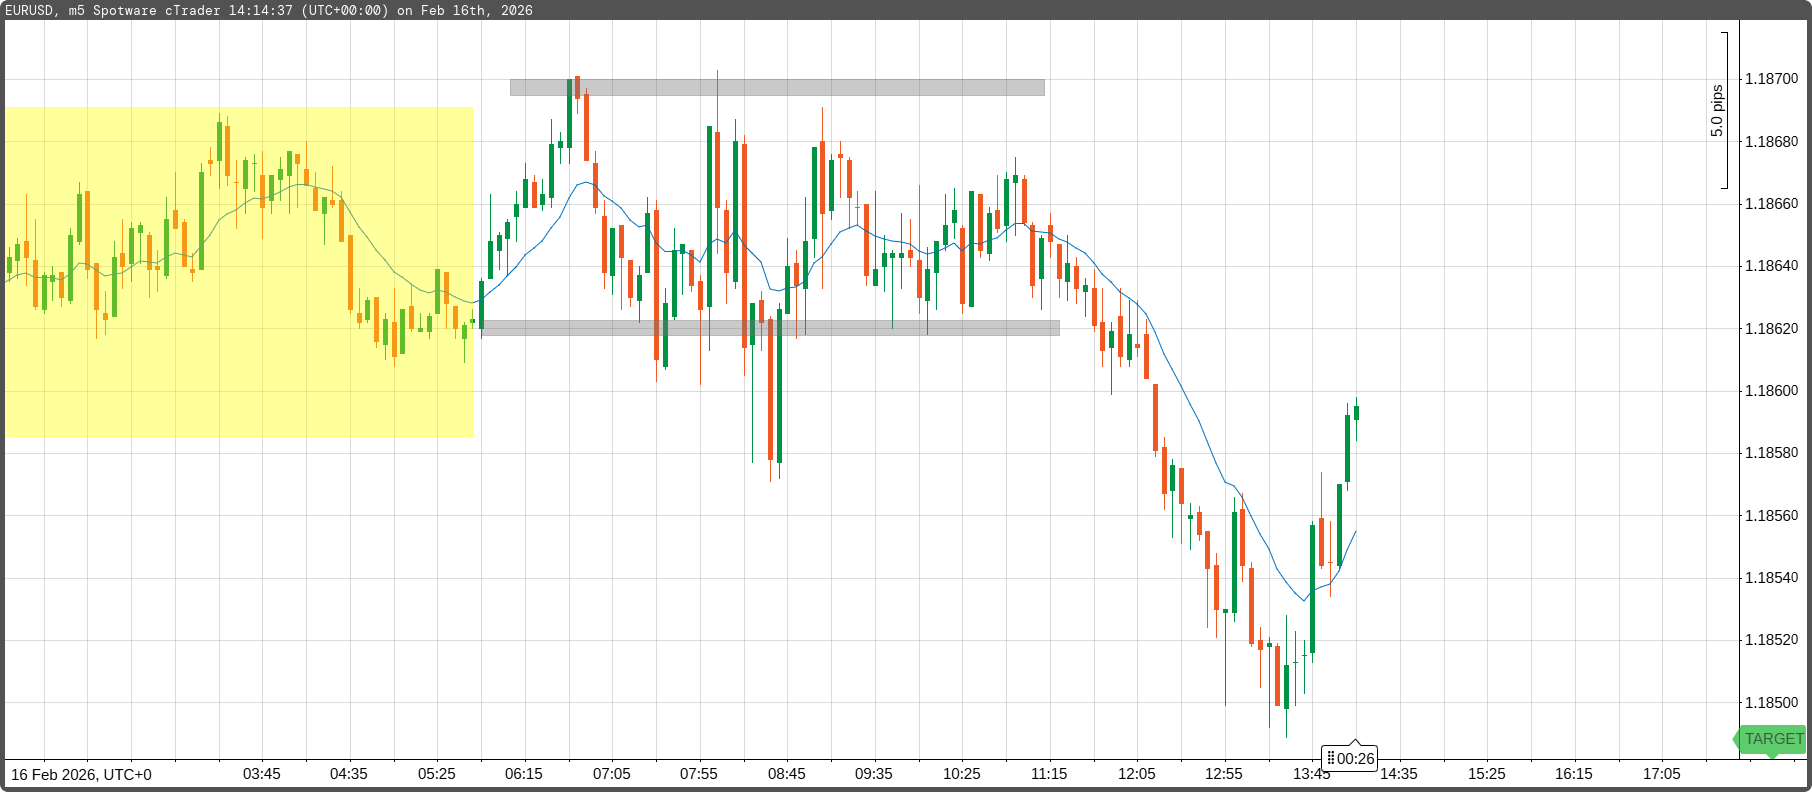The height and width of the screenshot is (792, 1812).
Task: Click the 17:05 time axis label
Action: tap(1662, 774)
